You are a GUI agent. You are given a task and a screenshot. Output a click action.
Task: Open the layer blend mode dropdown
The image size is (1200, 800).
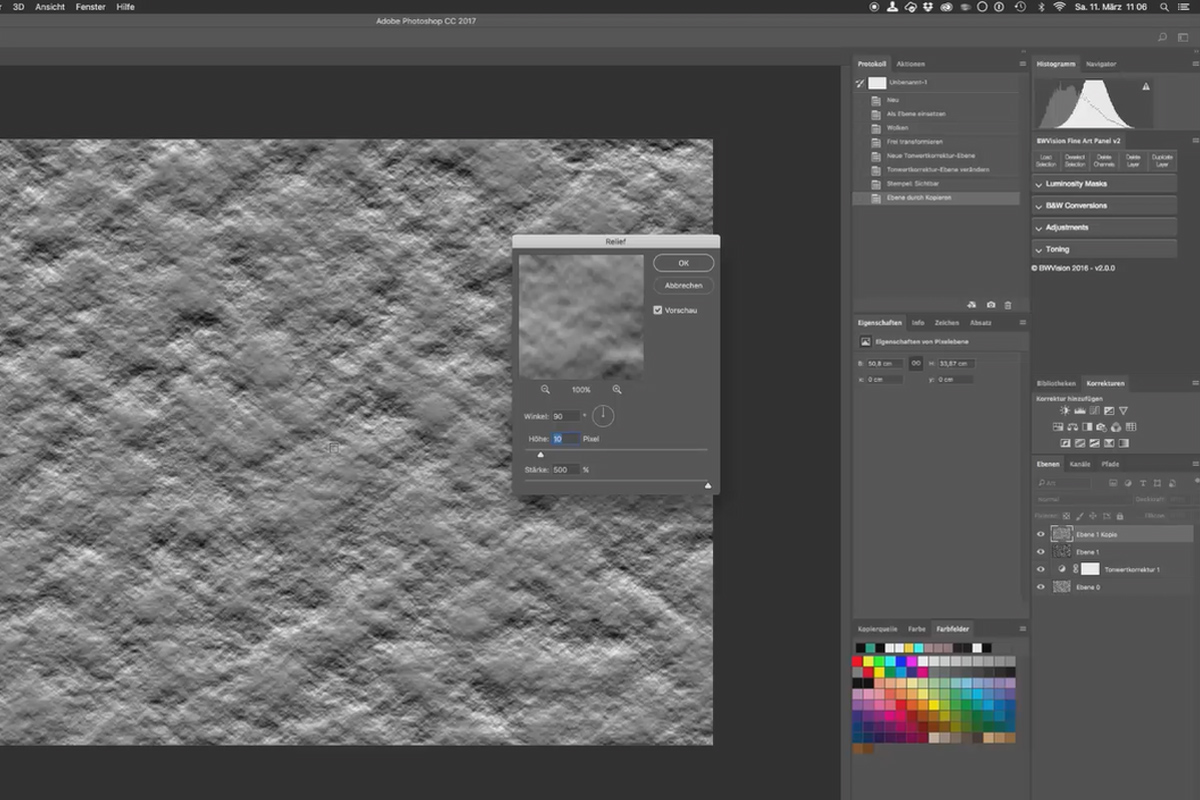point(1082,499)
